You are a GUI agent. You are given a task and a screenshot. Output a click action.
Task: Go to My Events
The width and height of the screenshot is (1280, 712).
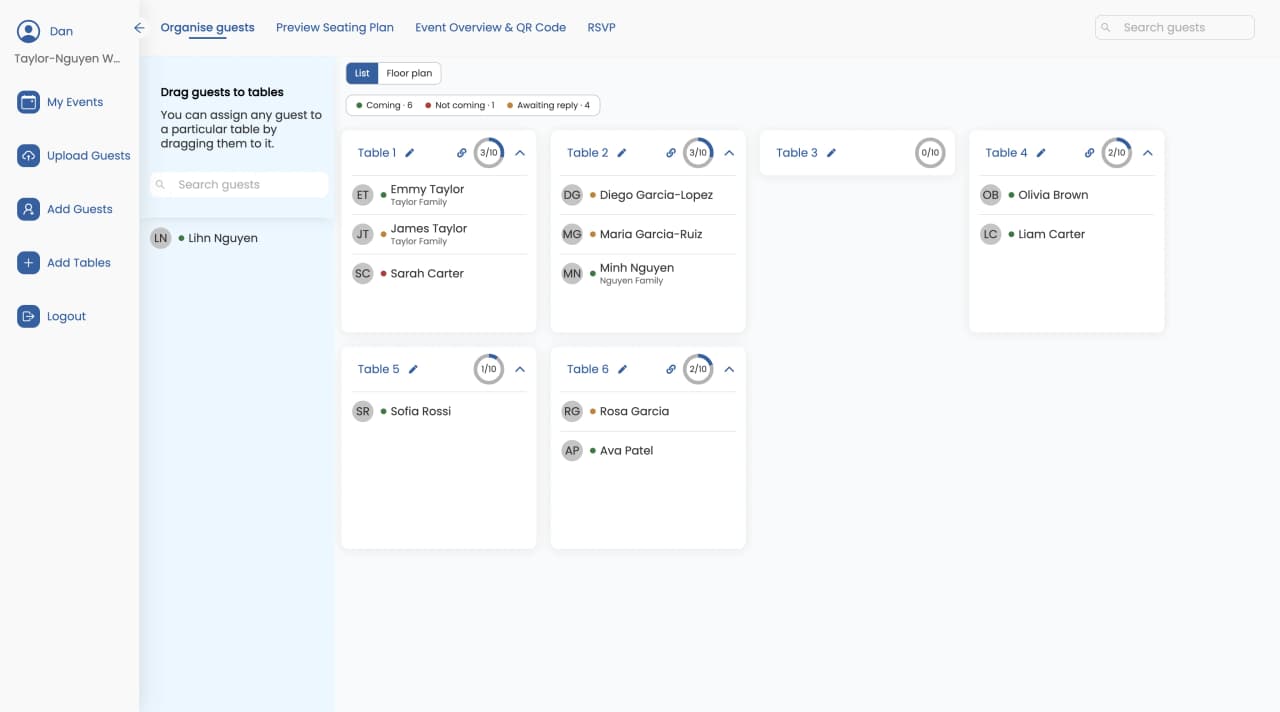pyautogui.click(x=75, y=102)
